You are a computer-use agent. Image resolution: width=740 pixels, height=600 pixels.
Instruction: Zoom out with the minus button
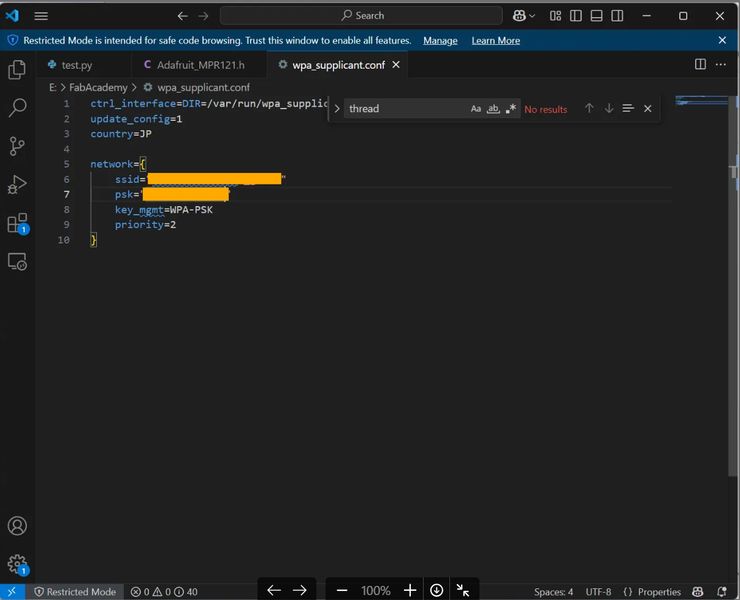(342, 590)
